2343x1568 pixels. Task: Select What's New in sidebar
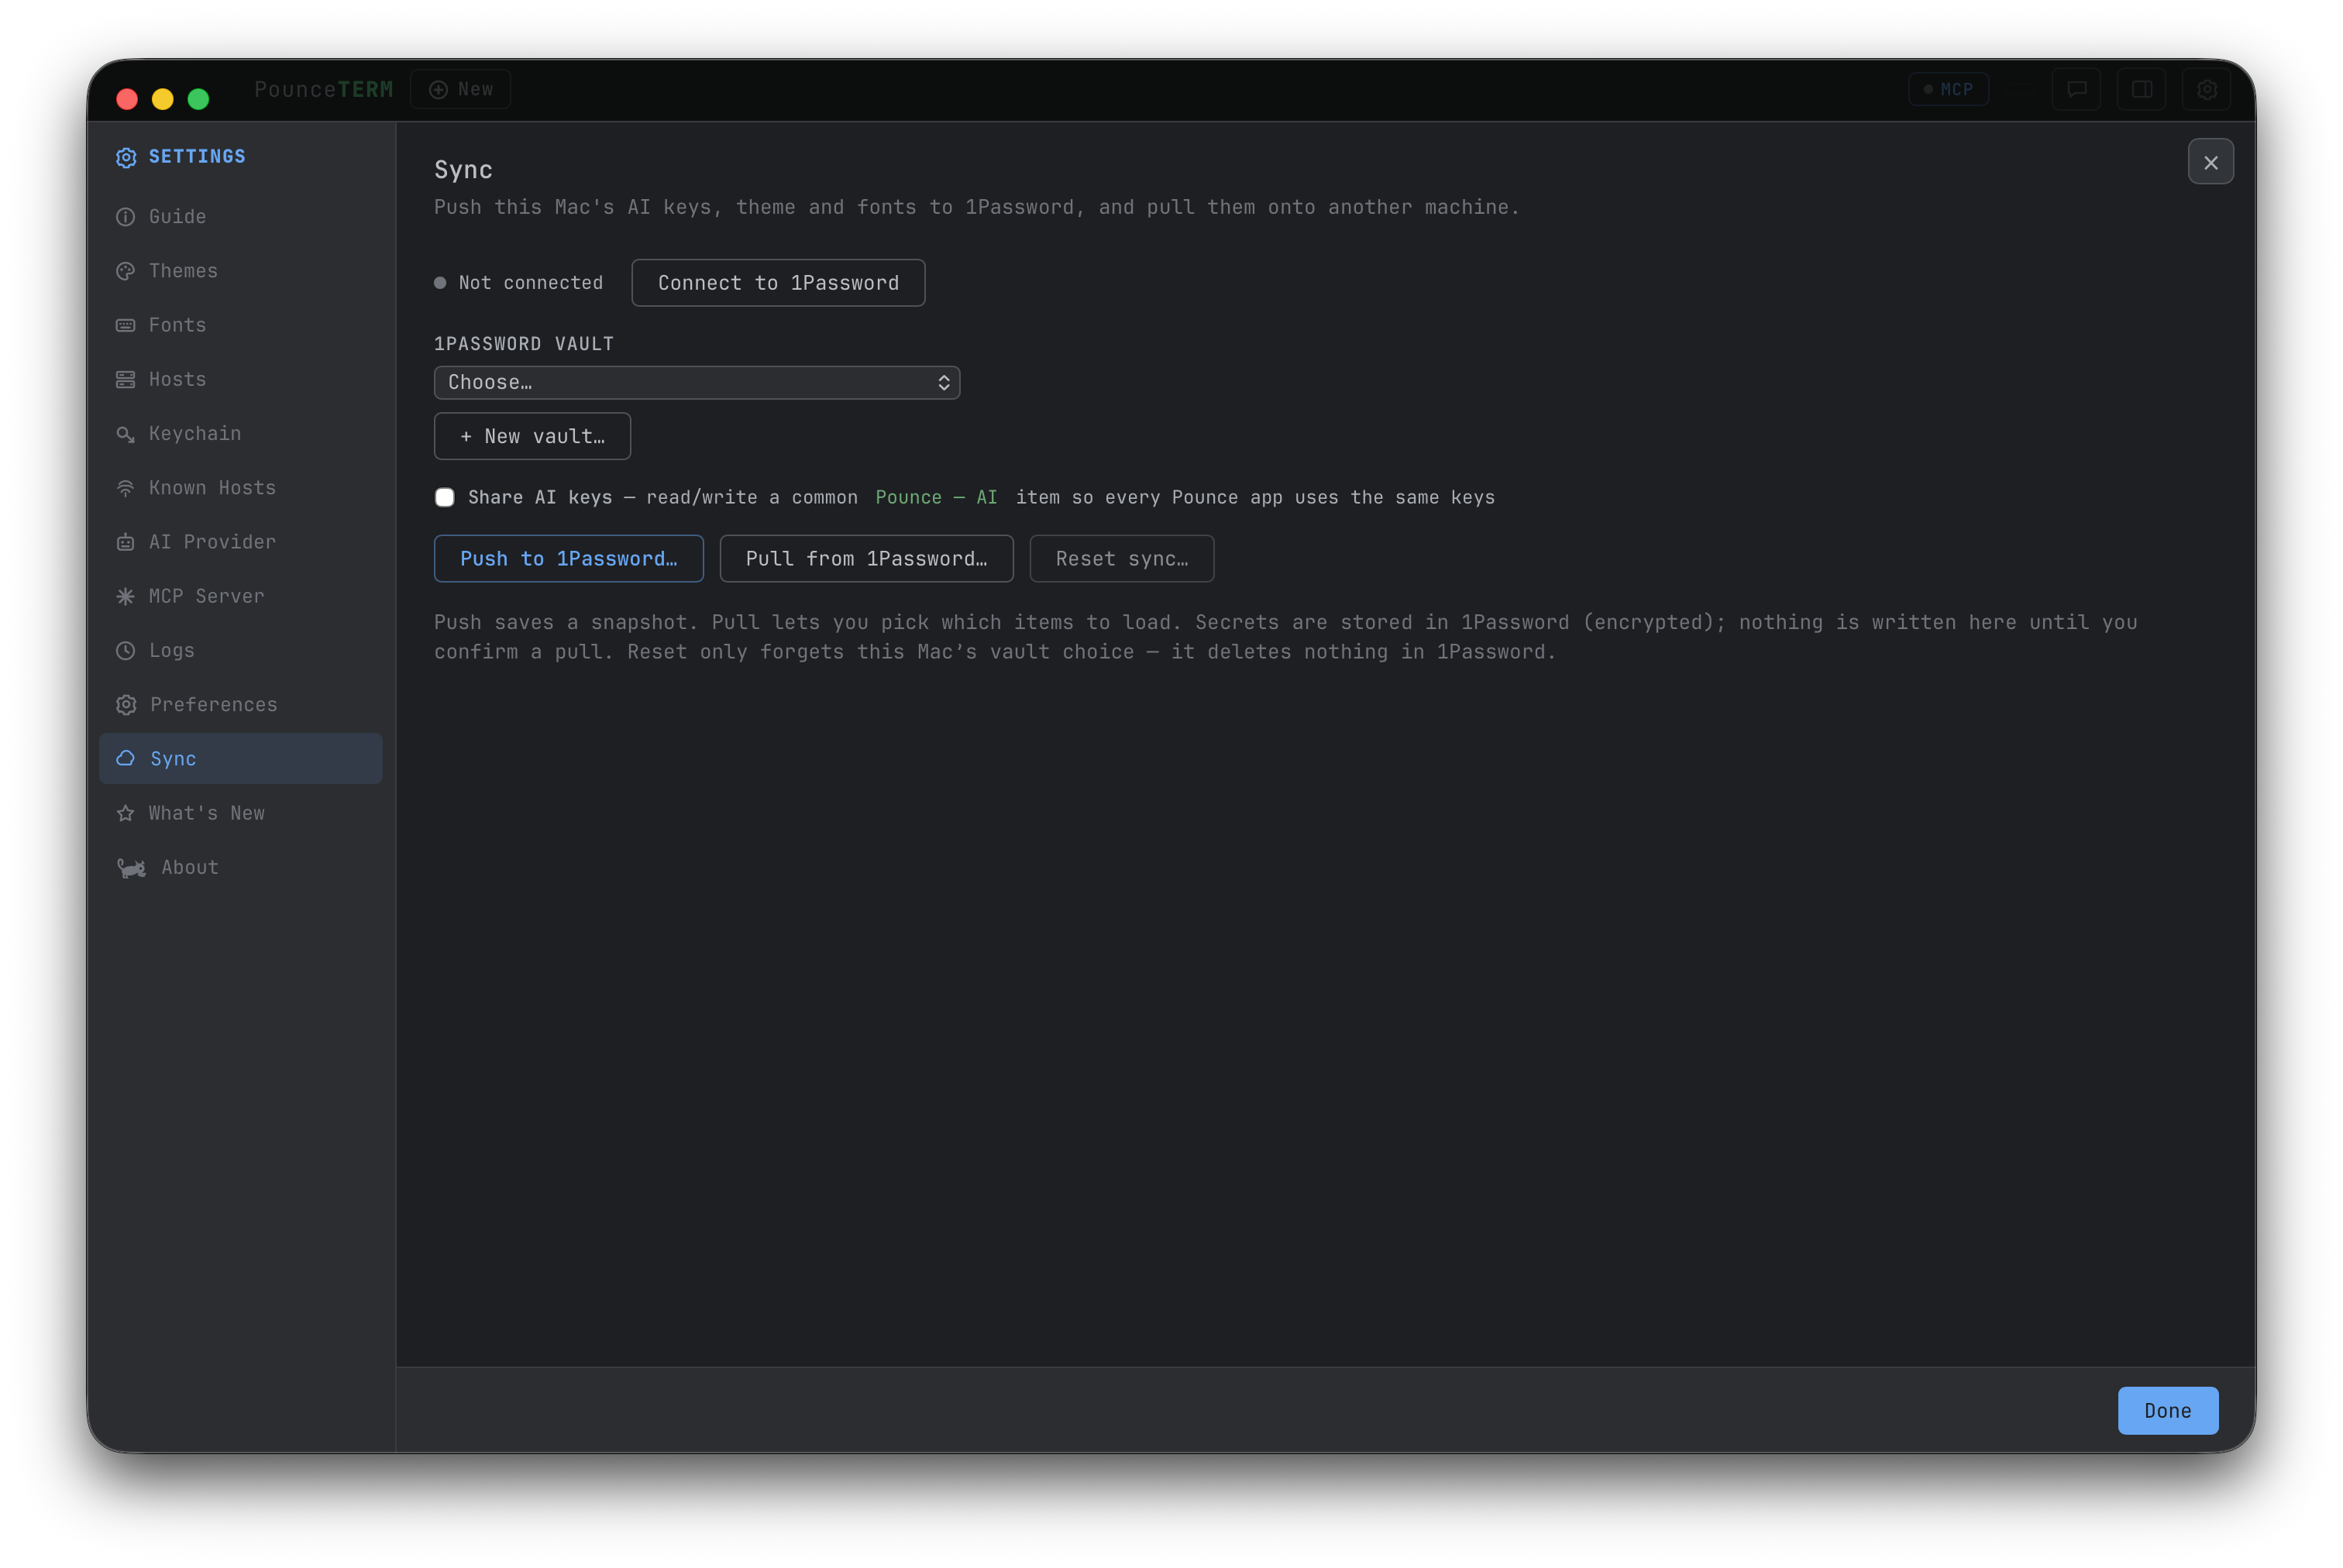tap(241, 813)
